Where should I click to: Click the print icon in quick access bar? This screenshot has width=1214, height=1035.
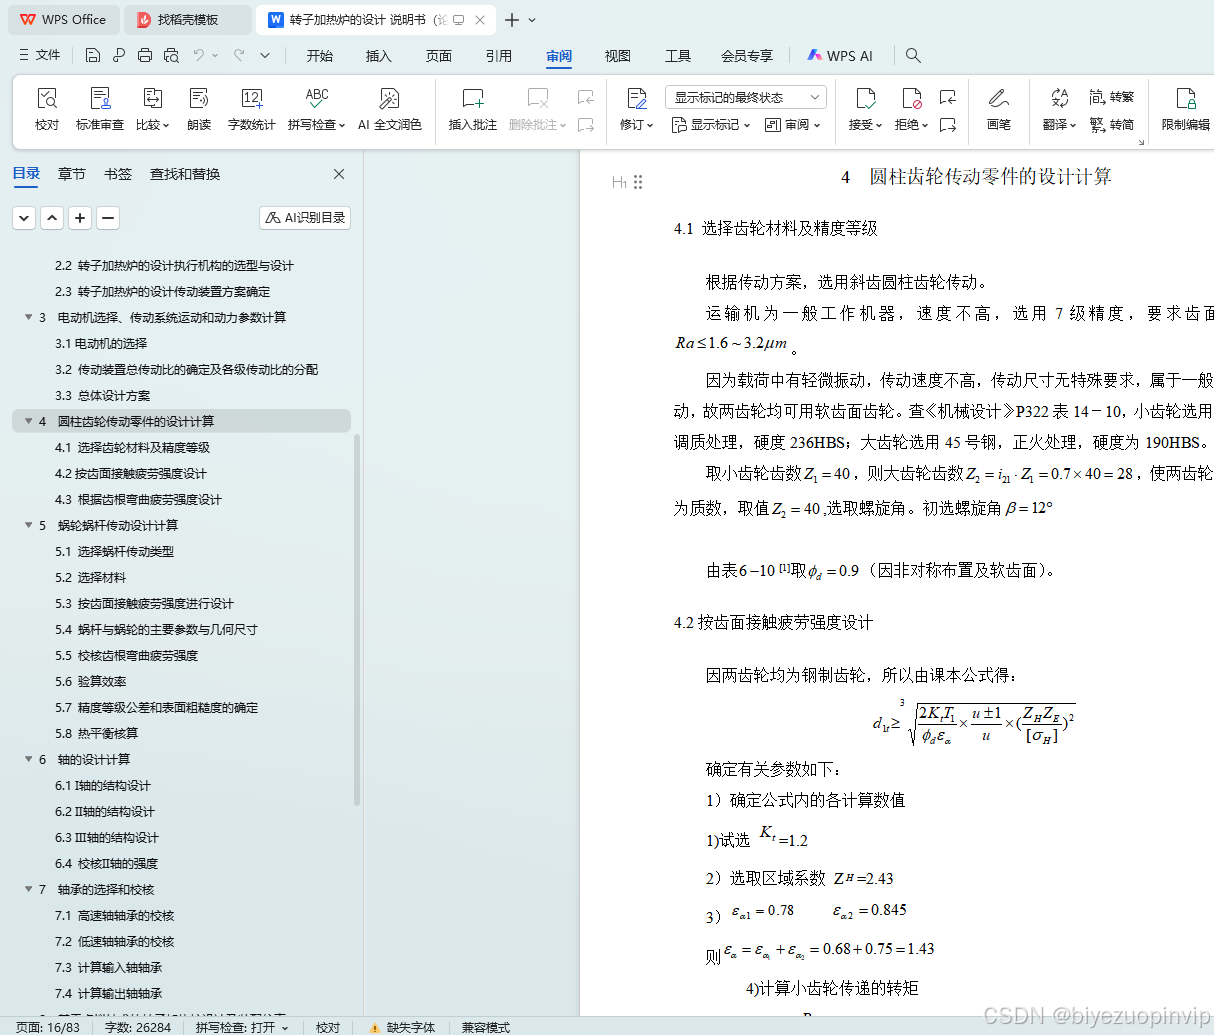click(x=145, y=55)
